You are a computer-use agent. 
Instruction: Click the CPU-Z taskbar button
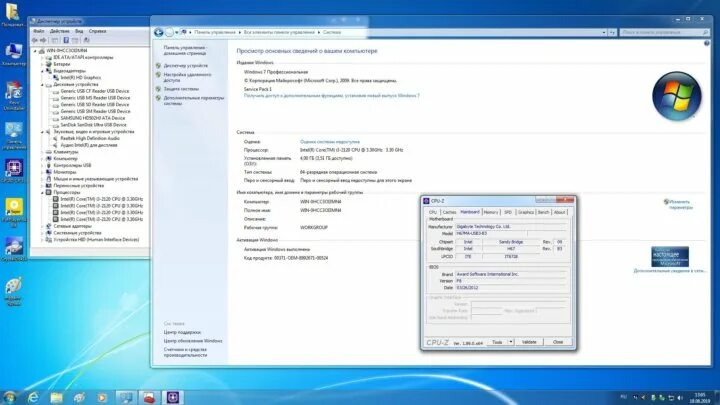click(173, 398)
